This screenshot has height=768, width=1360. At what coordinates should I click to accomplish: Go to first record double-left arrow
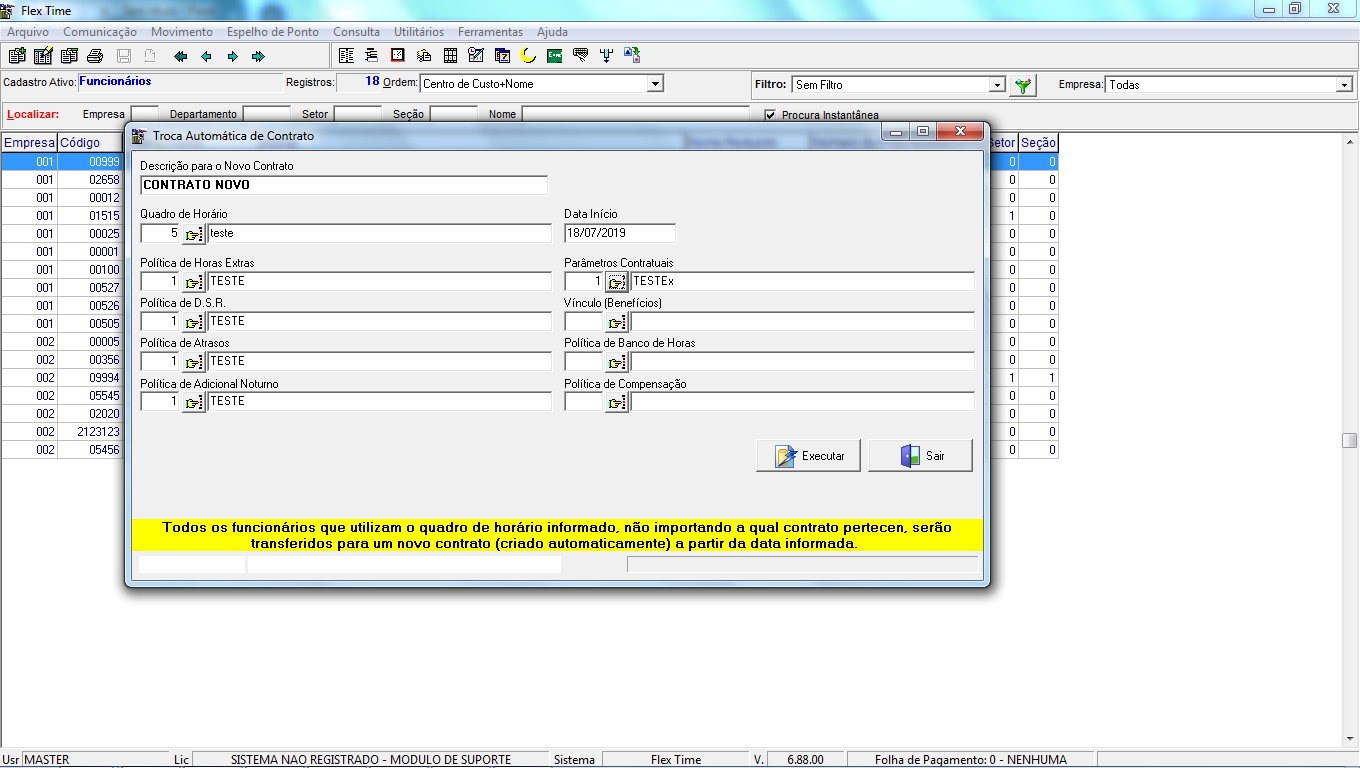(180, 56)
